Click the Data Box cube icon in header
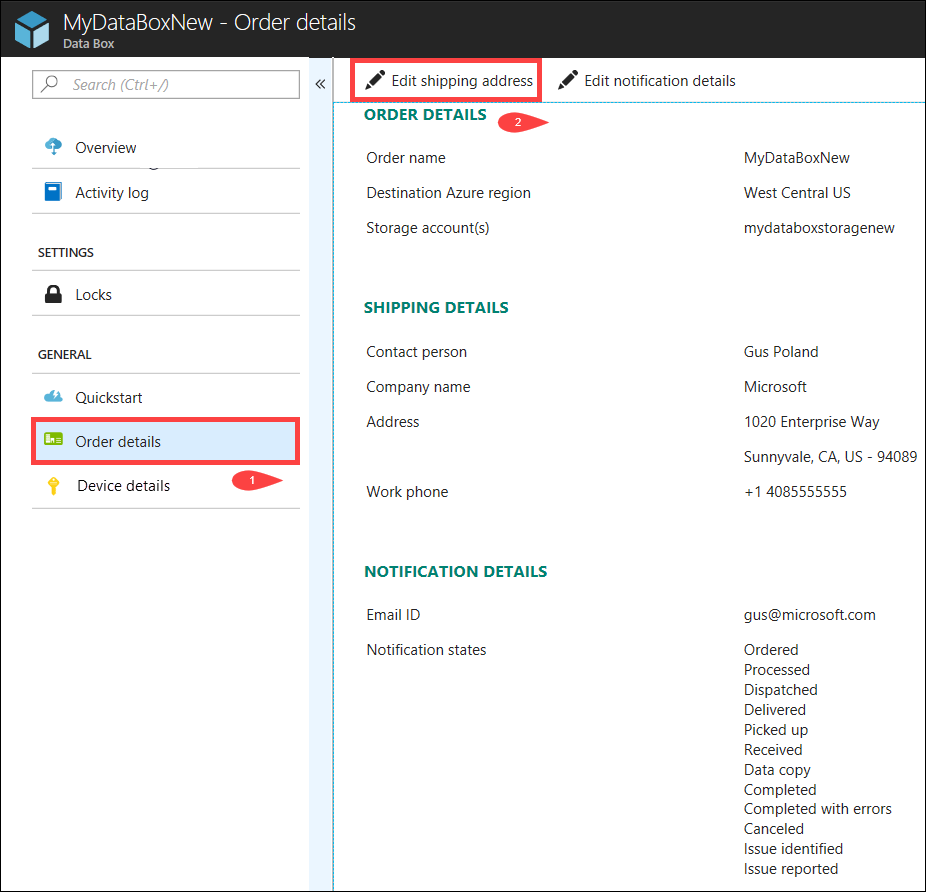Viewport: 926px width, 892px height. (x=30, y=28)
